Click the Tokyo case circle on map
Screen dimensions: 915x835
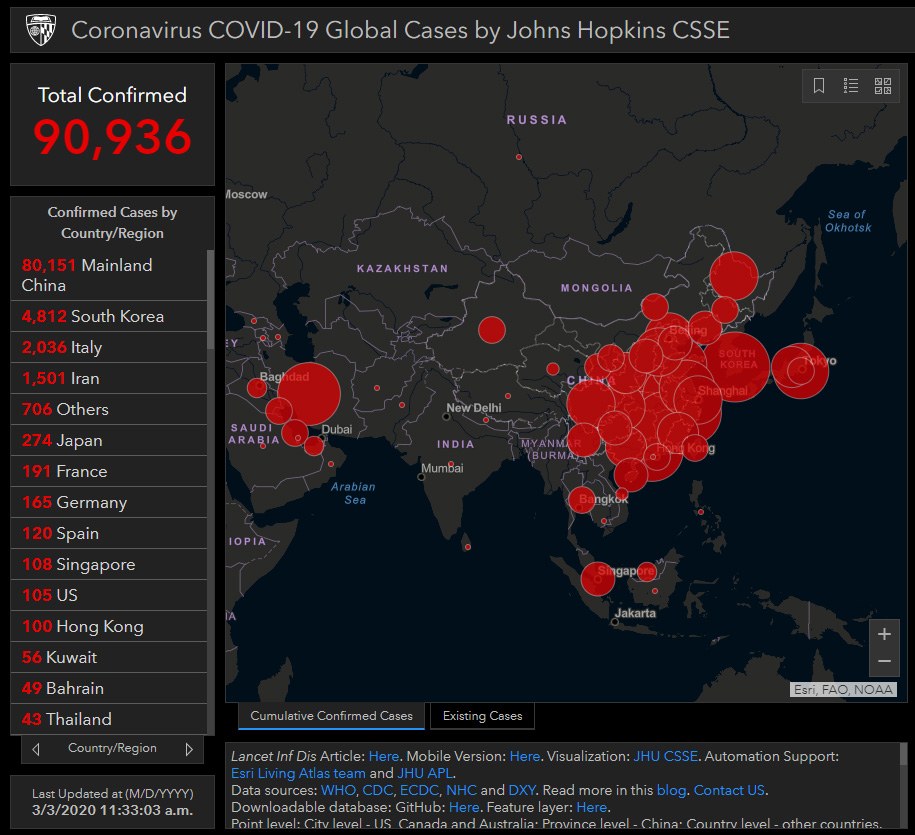[800, 371]
